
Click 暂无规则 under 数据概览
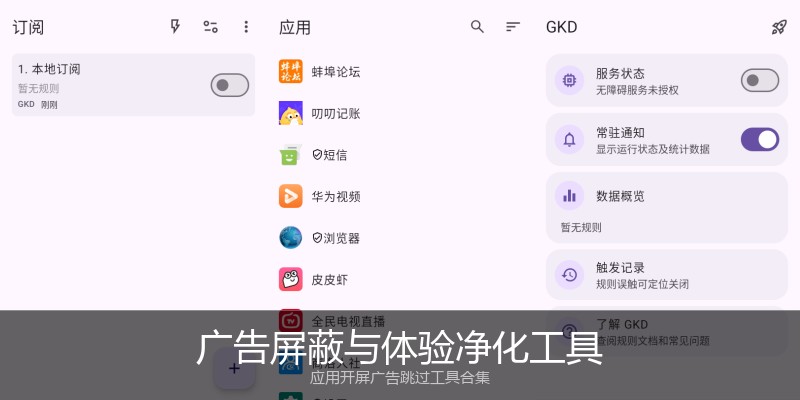tap(581, 228)
